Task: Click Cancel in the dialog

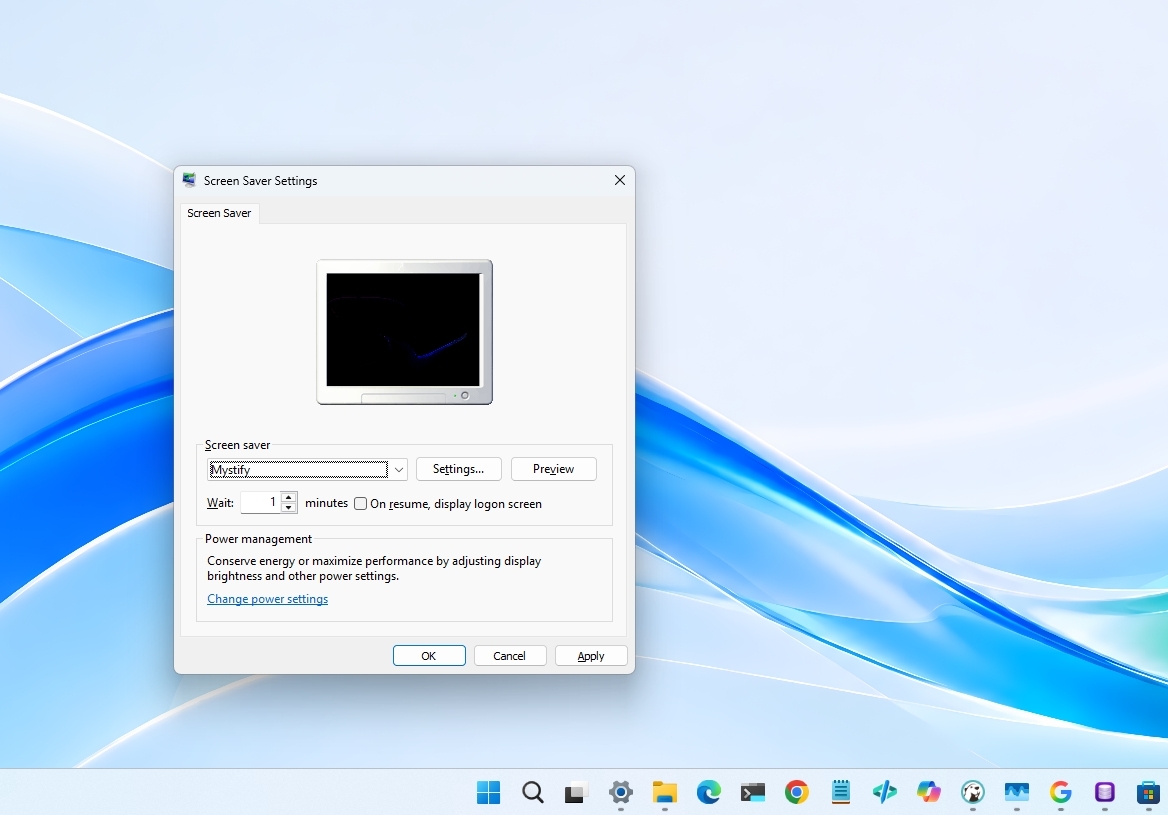Action: pos(510,656)
